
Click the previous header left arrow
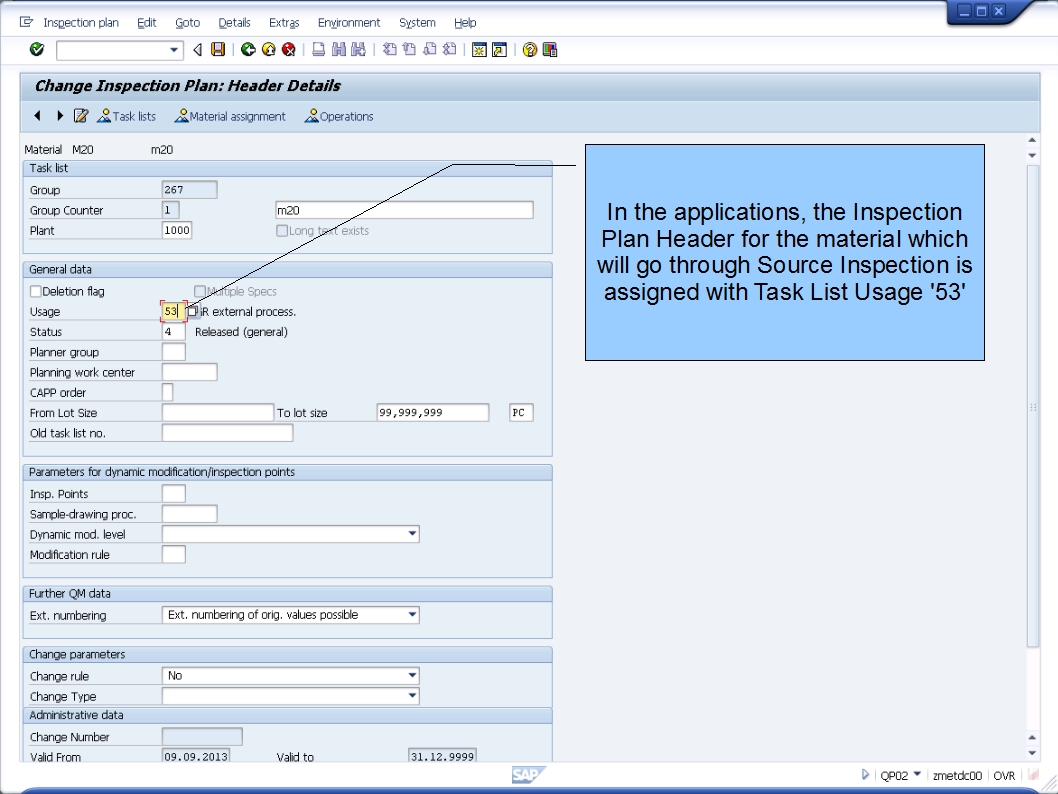click(37, 115)
